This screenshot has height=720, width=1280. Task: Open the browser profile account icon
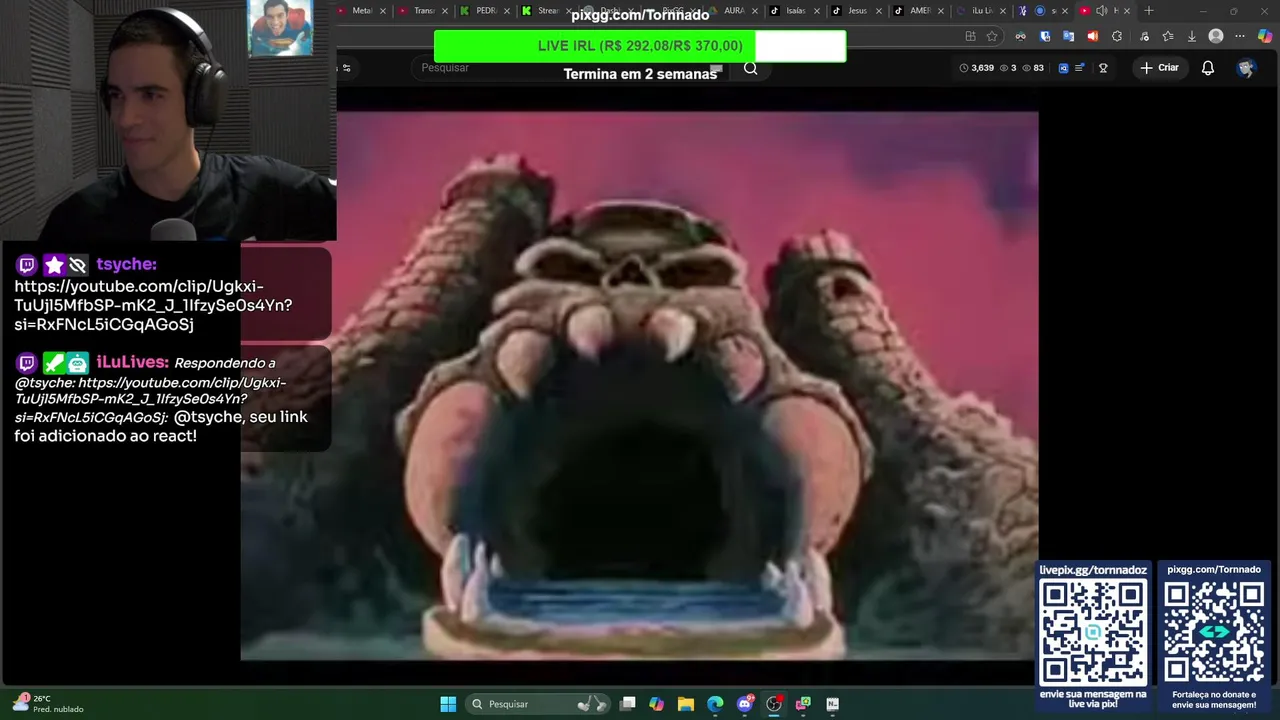pyautogui.click(x=1216, y=36)
